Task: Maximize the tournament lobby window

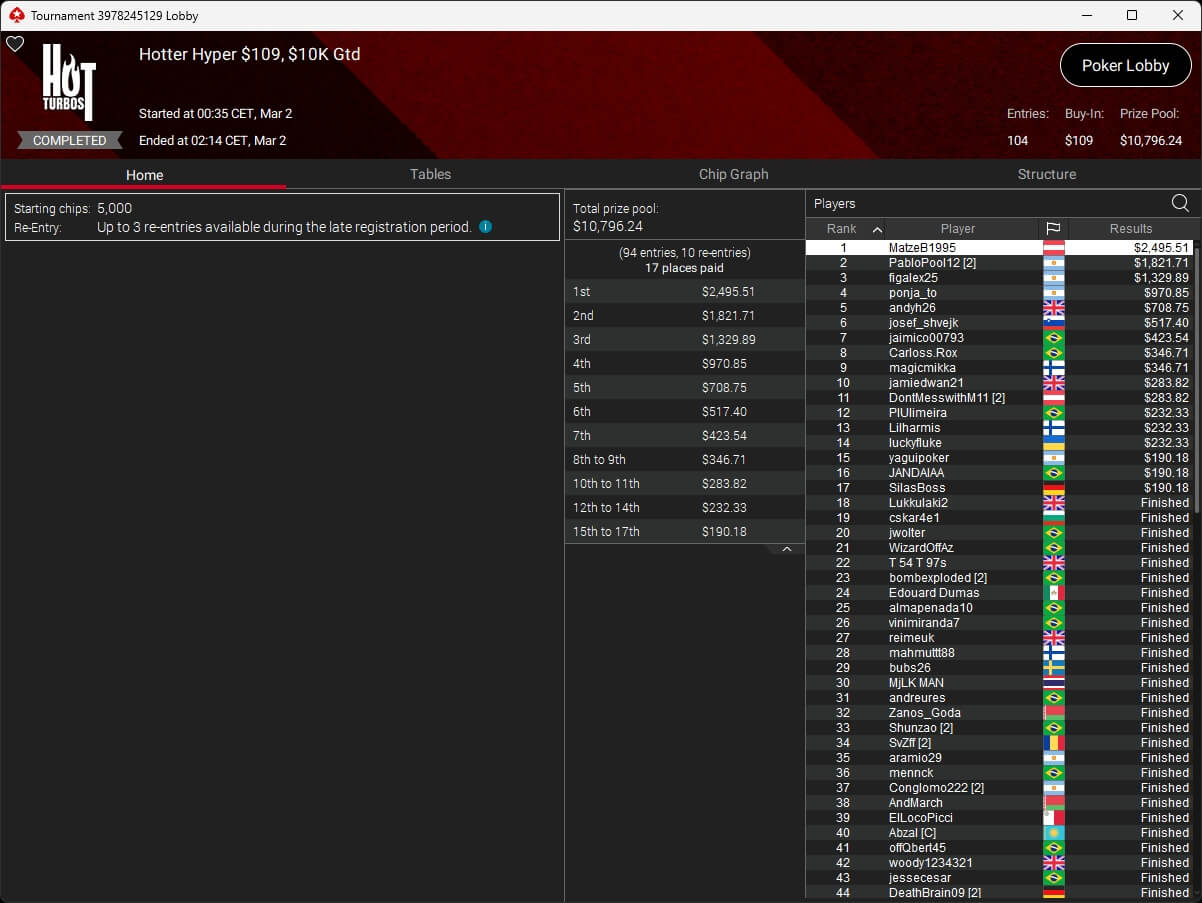Action: [1131, 15]
